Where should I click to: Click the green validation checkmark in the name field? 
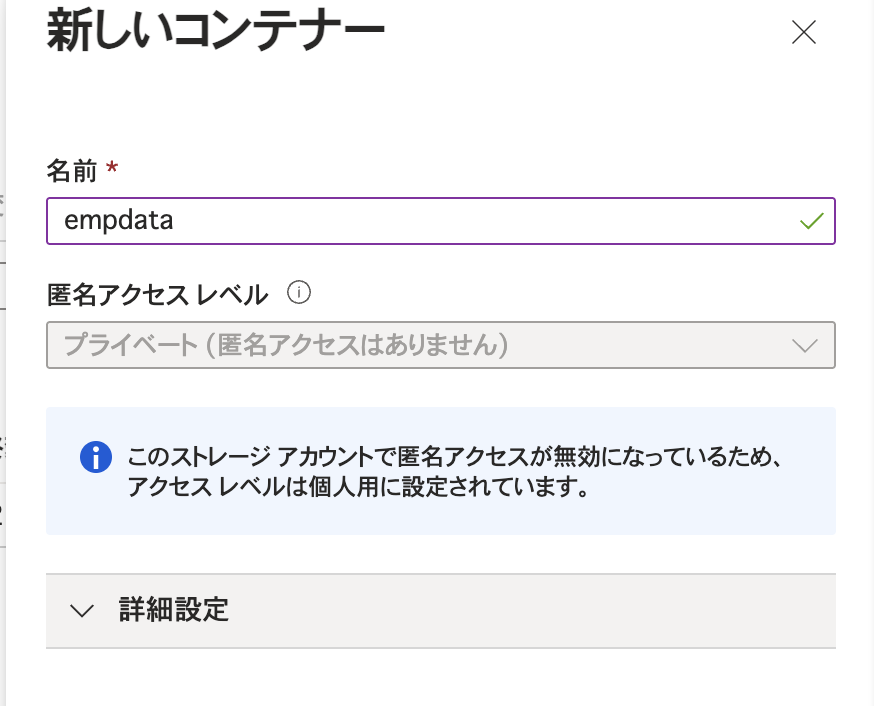click(812, 220)
